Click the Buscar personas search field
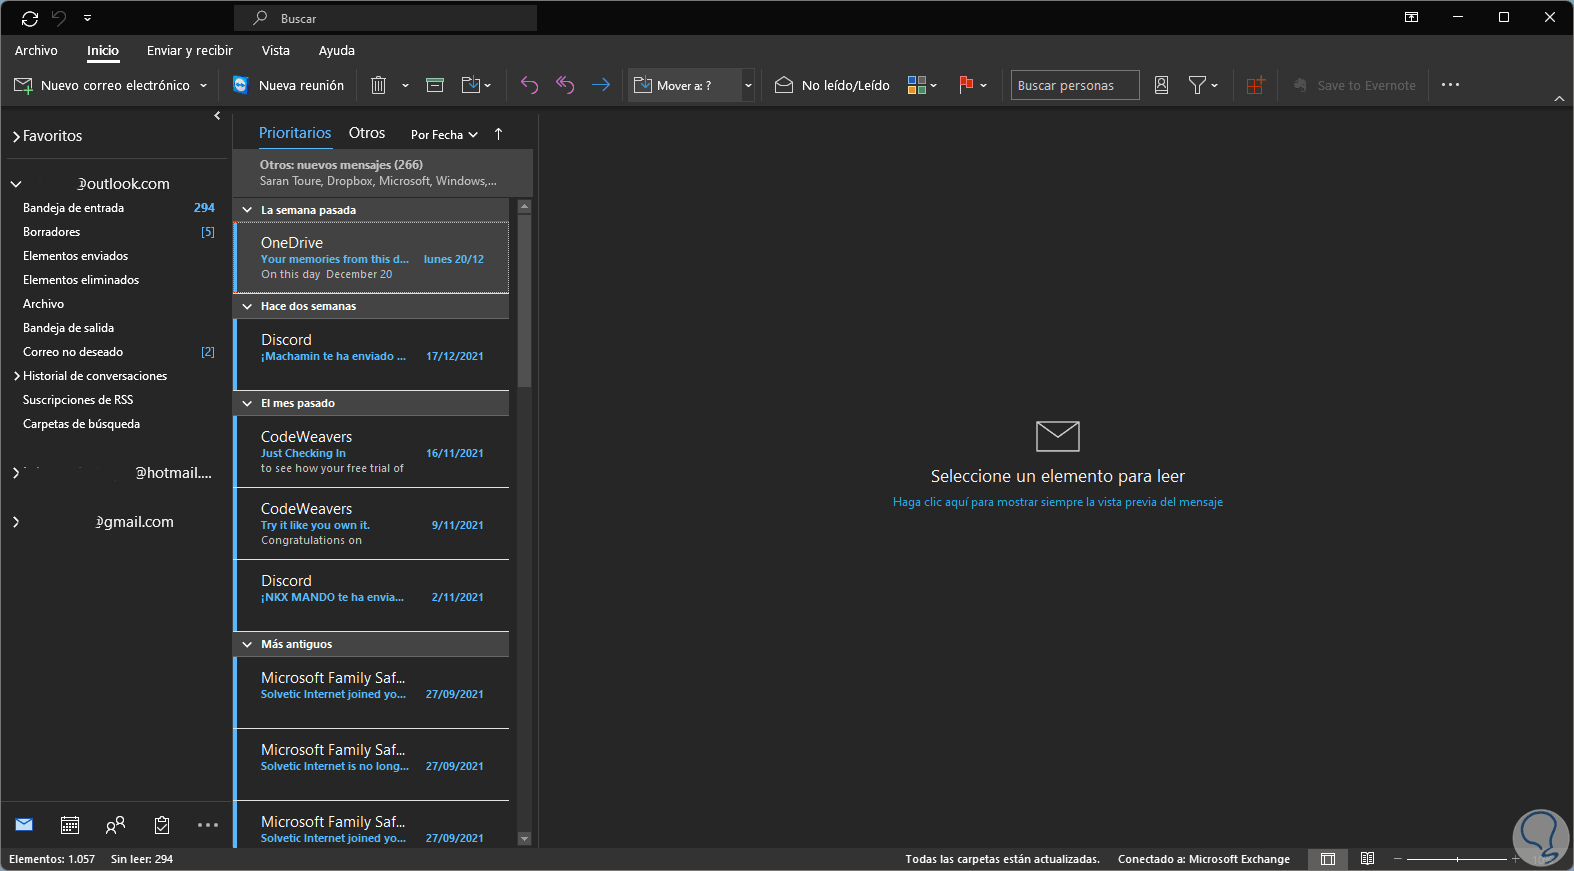Image resolution: width=1574 pixels, height=871 pixels. [1074, 85]
